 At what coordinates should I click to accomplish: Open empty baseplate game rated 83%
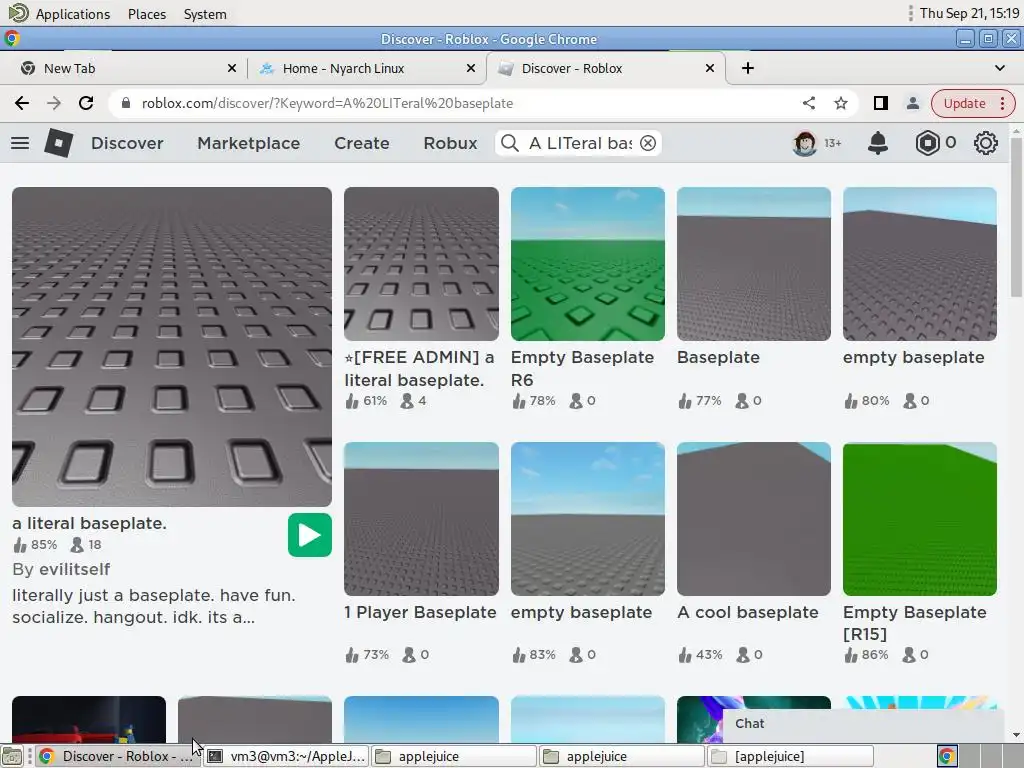[588, 519]
